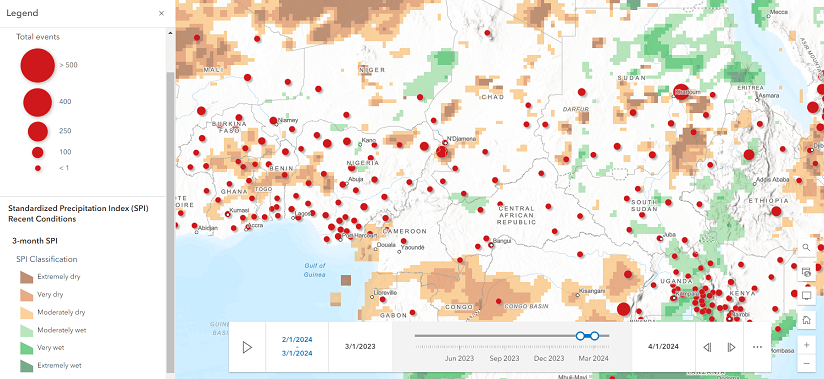This screenshot has width=824, height=379.
Task: Click the Douala city label
Action: 386,245
